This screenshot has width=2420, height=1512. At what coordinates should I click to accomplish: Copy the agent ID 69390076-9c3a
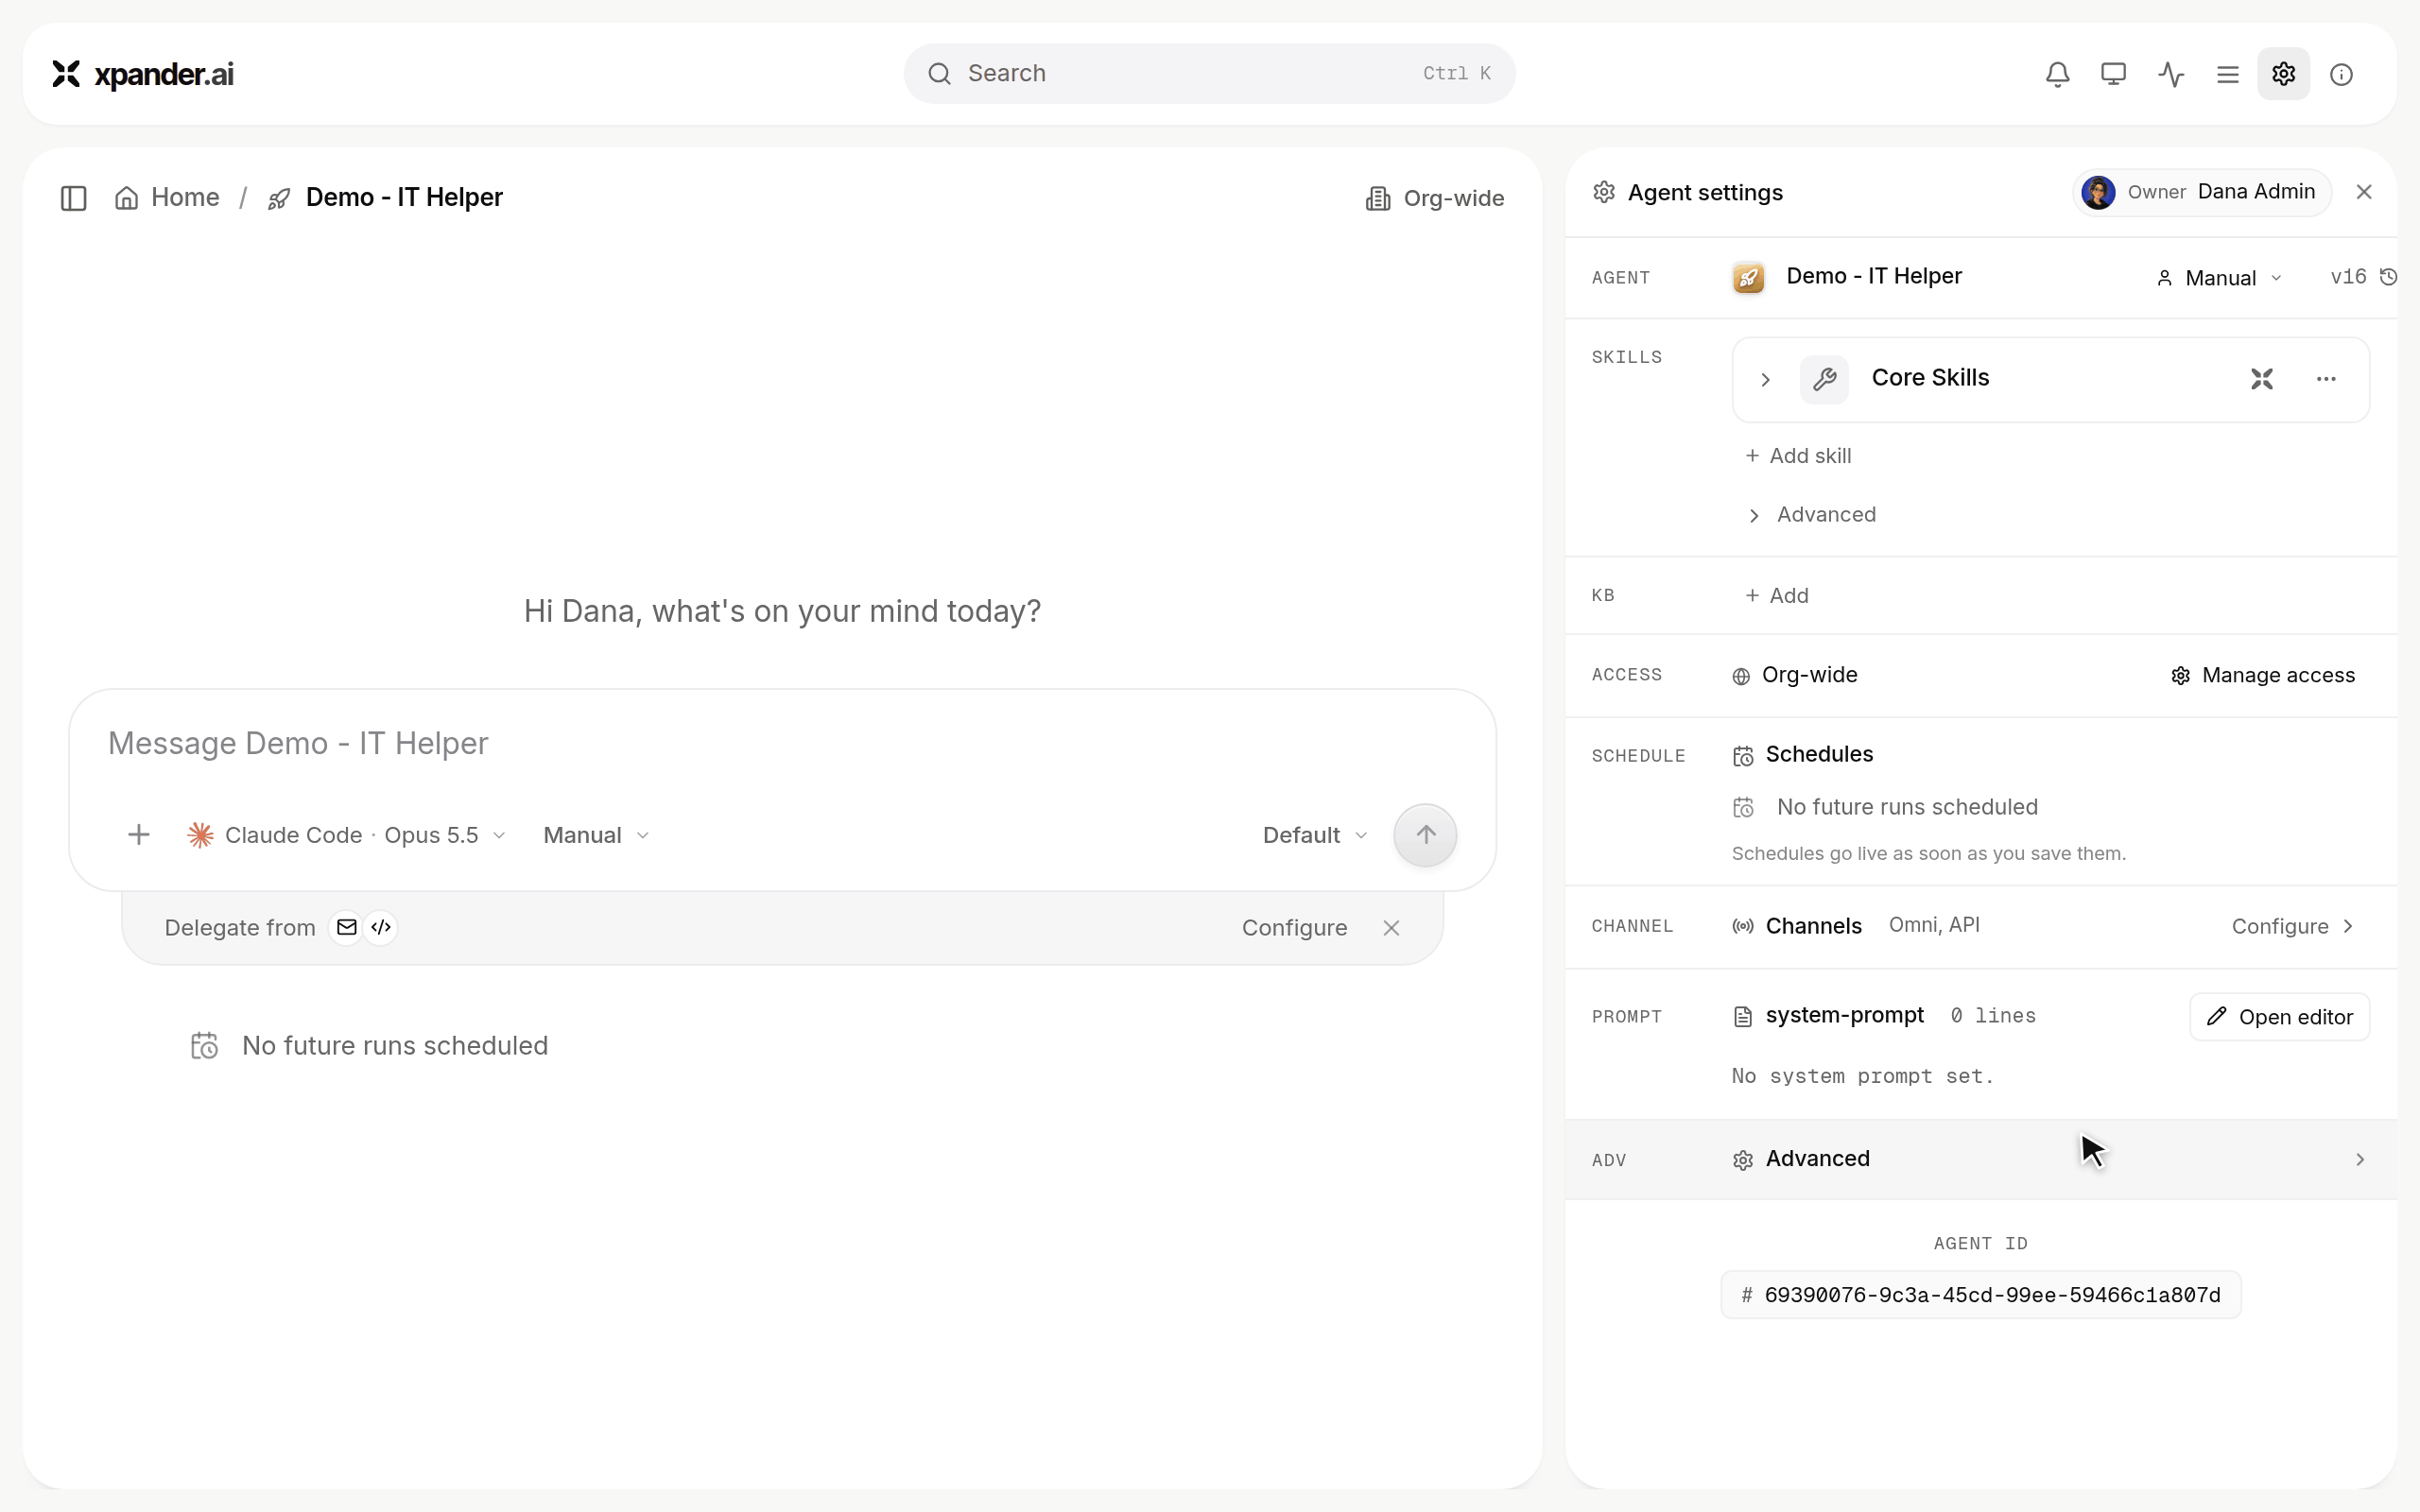[1980, 1296]
